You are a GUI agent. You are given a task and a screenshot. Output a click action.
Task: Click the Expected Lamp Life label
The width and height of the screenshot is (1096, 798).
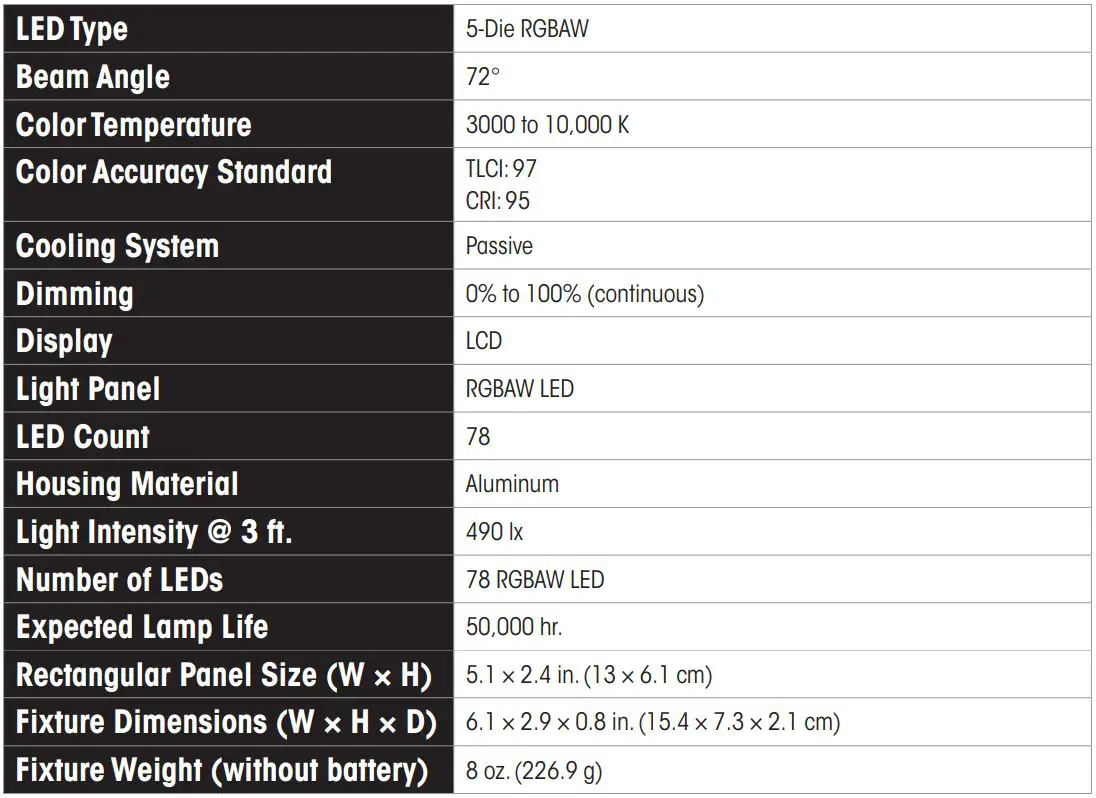(142, 627)
